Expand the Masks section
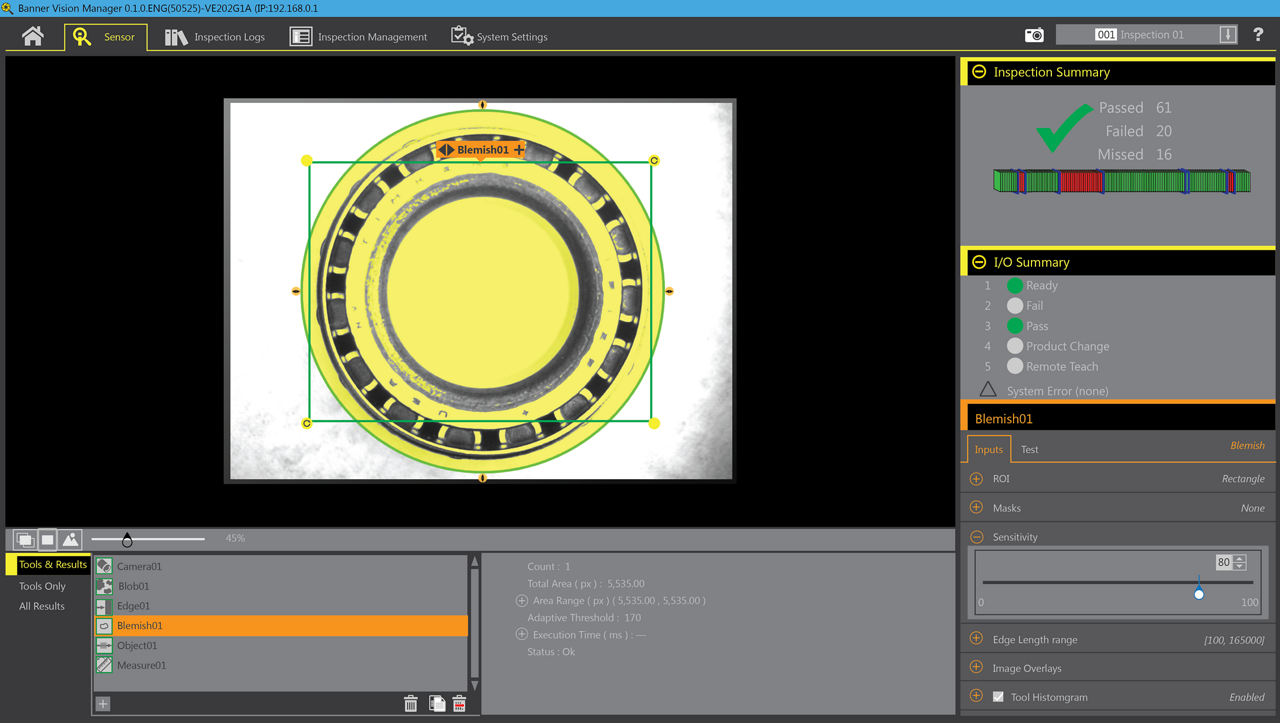Image resolution: width=1280 pixels, height=723 pixels. [x=976, y=507]
